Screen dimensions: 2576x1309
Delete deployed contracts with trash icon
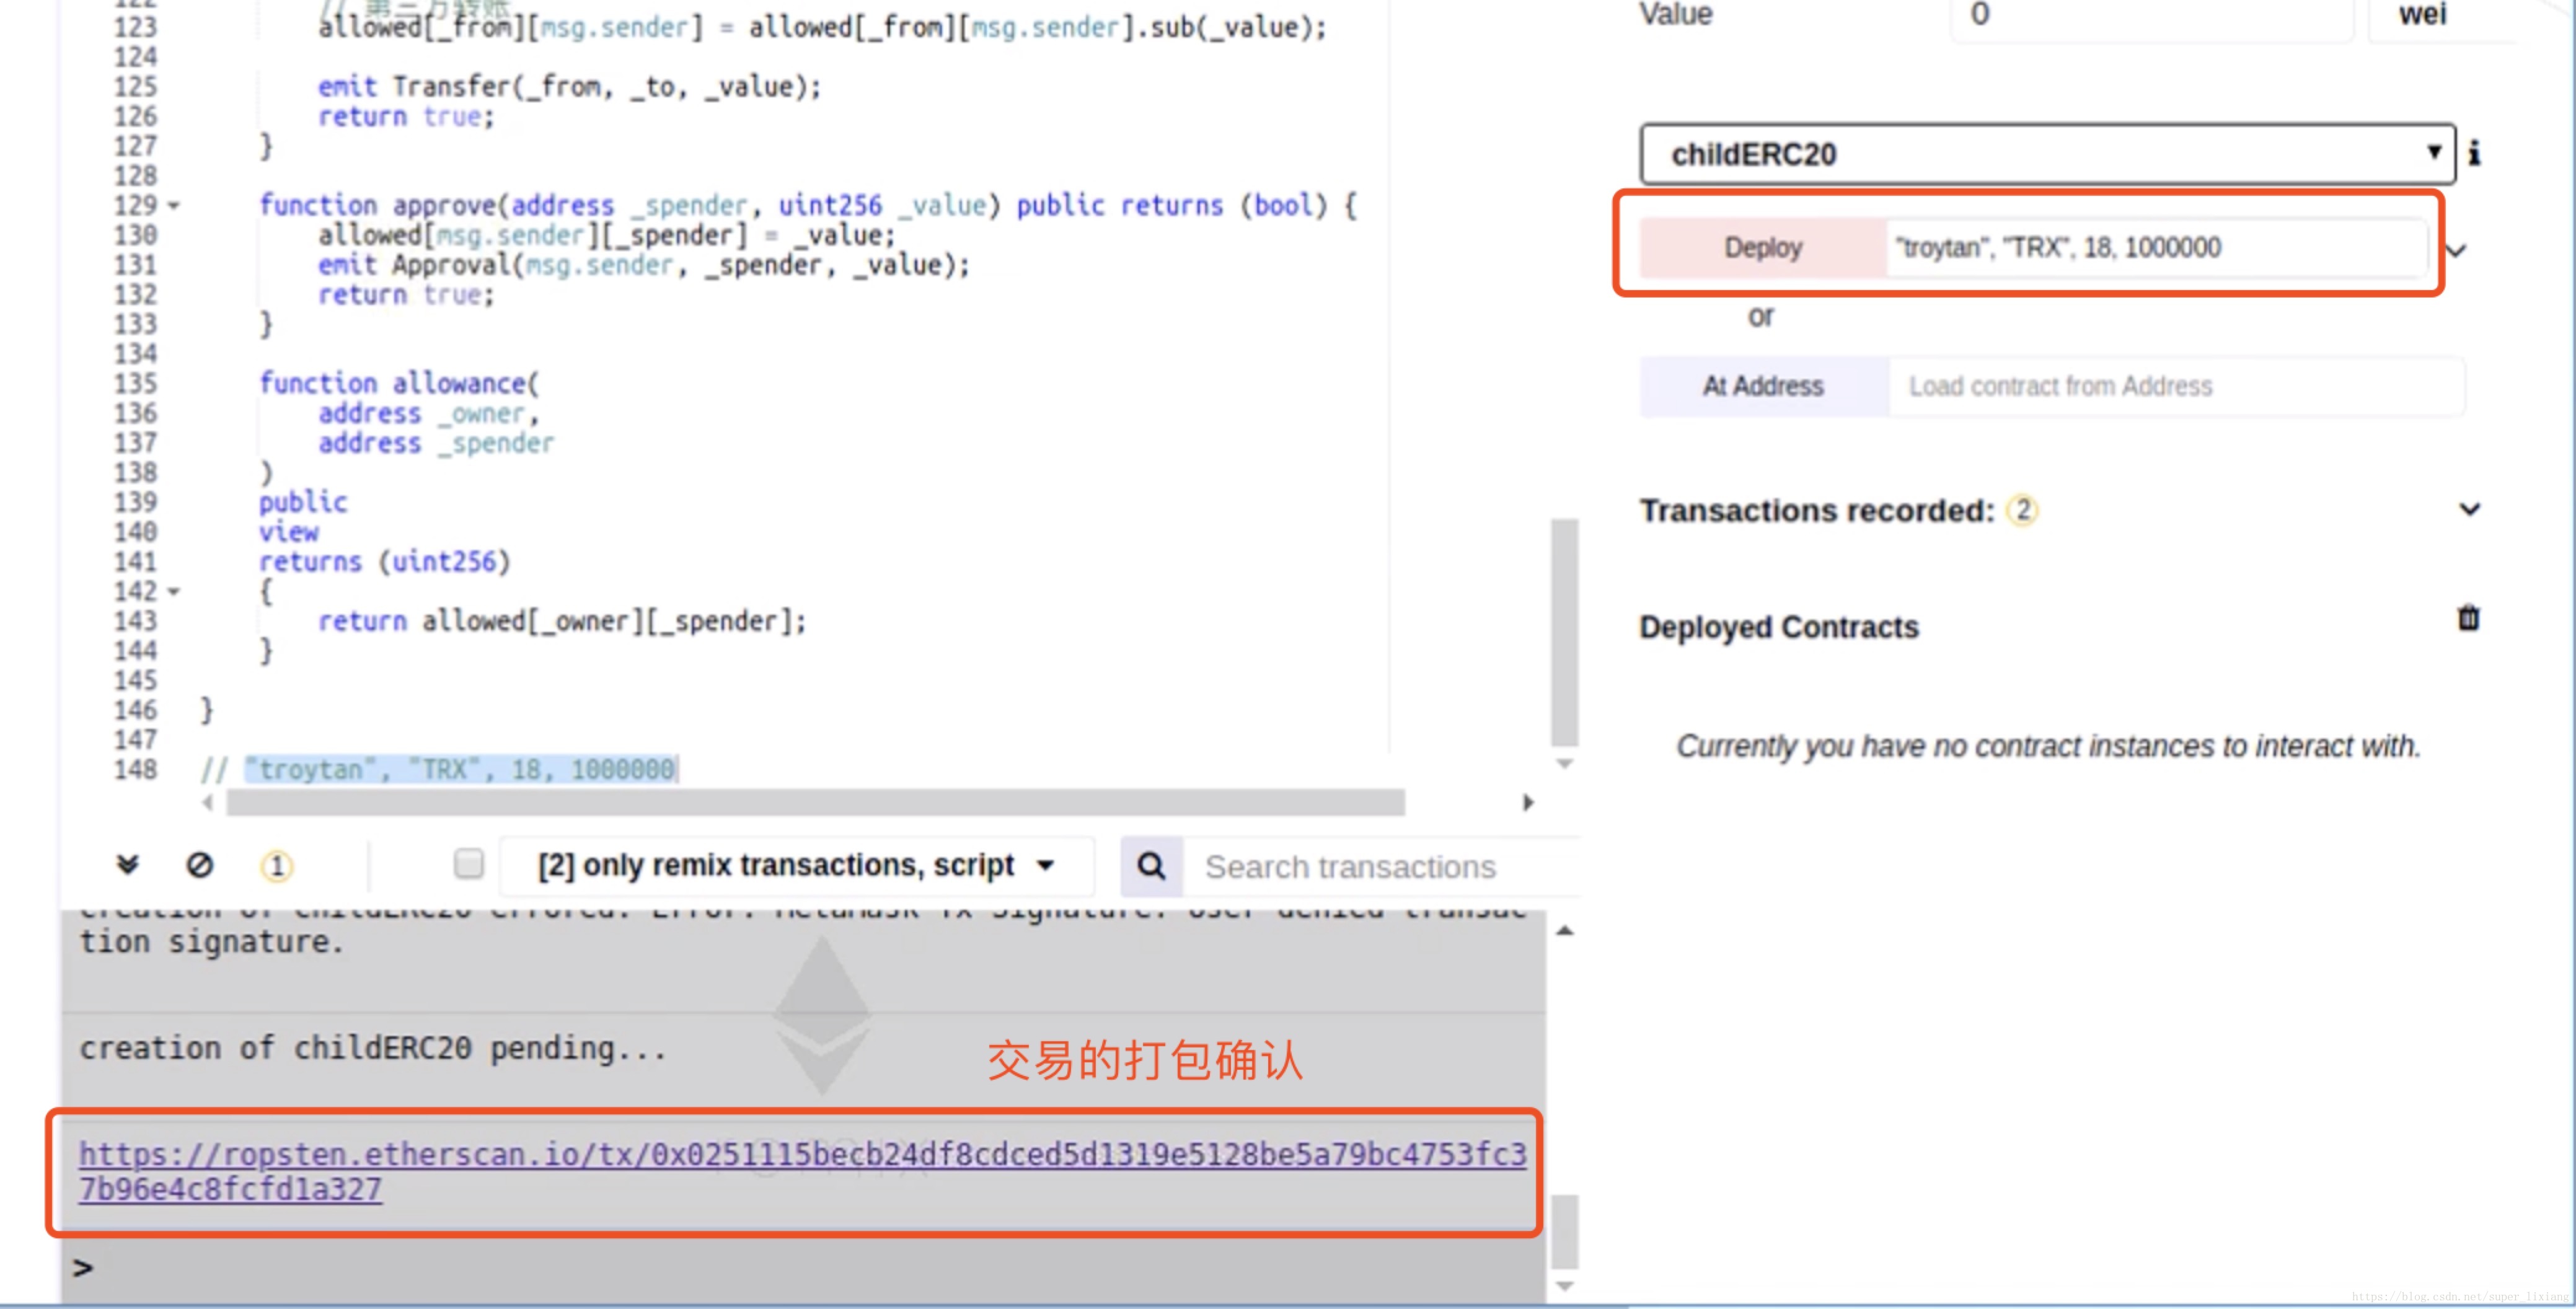coord(2468,618)
